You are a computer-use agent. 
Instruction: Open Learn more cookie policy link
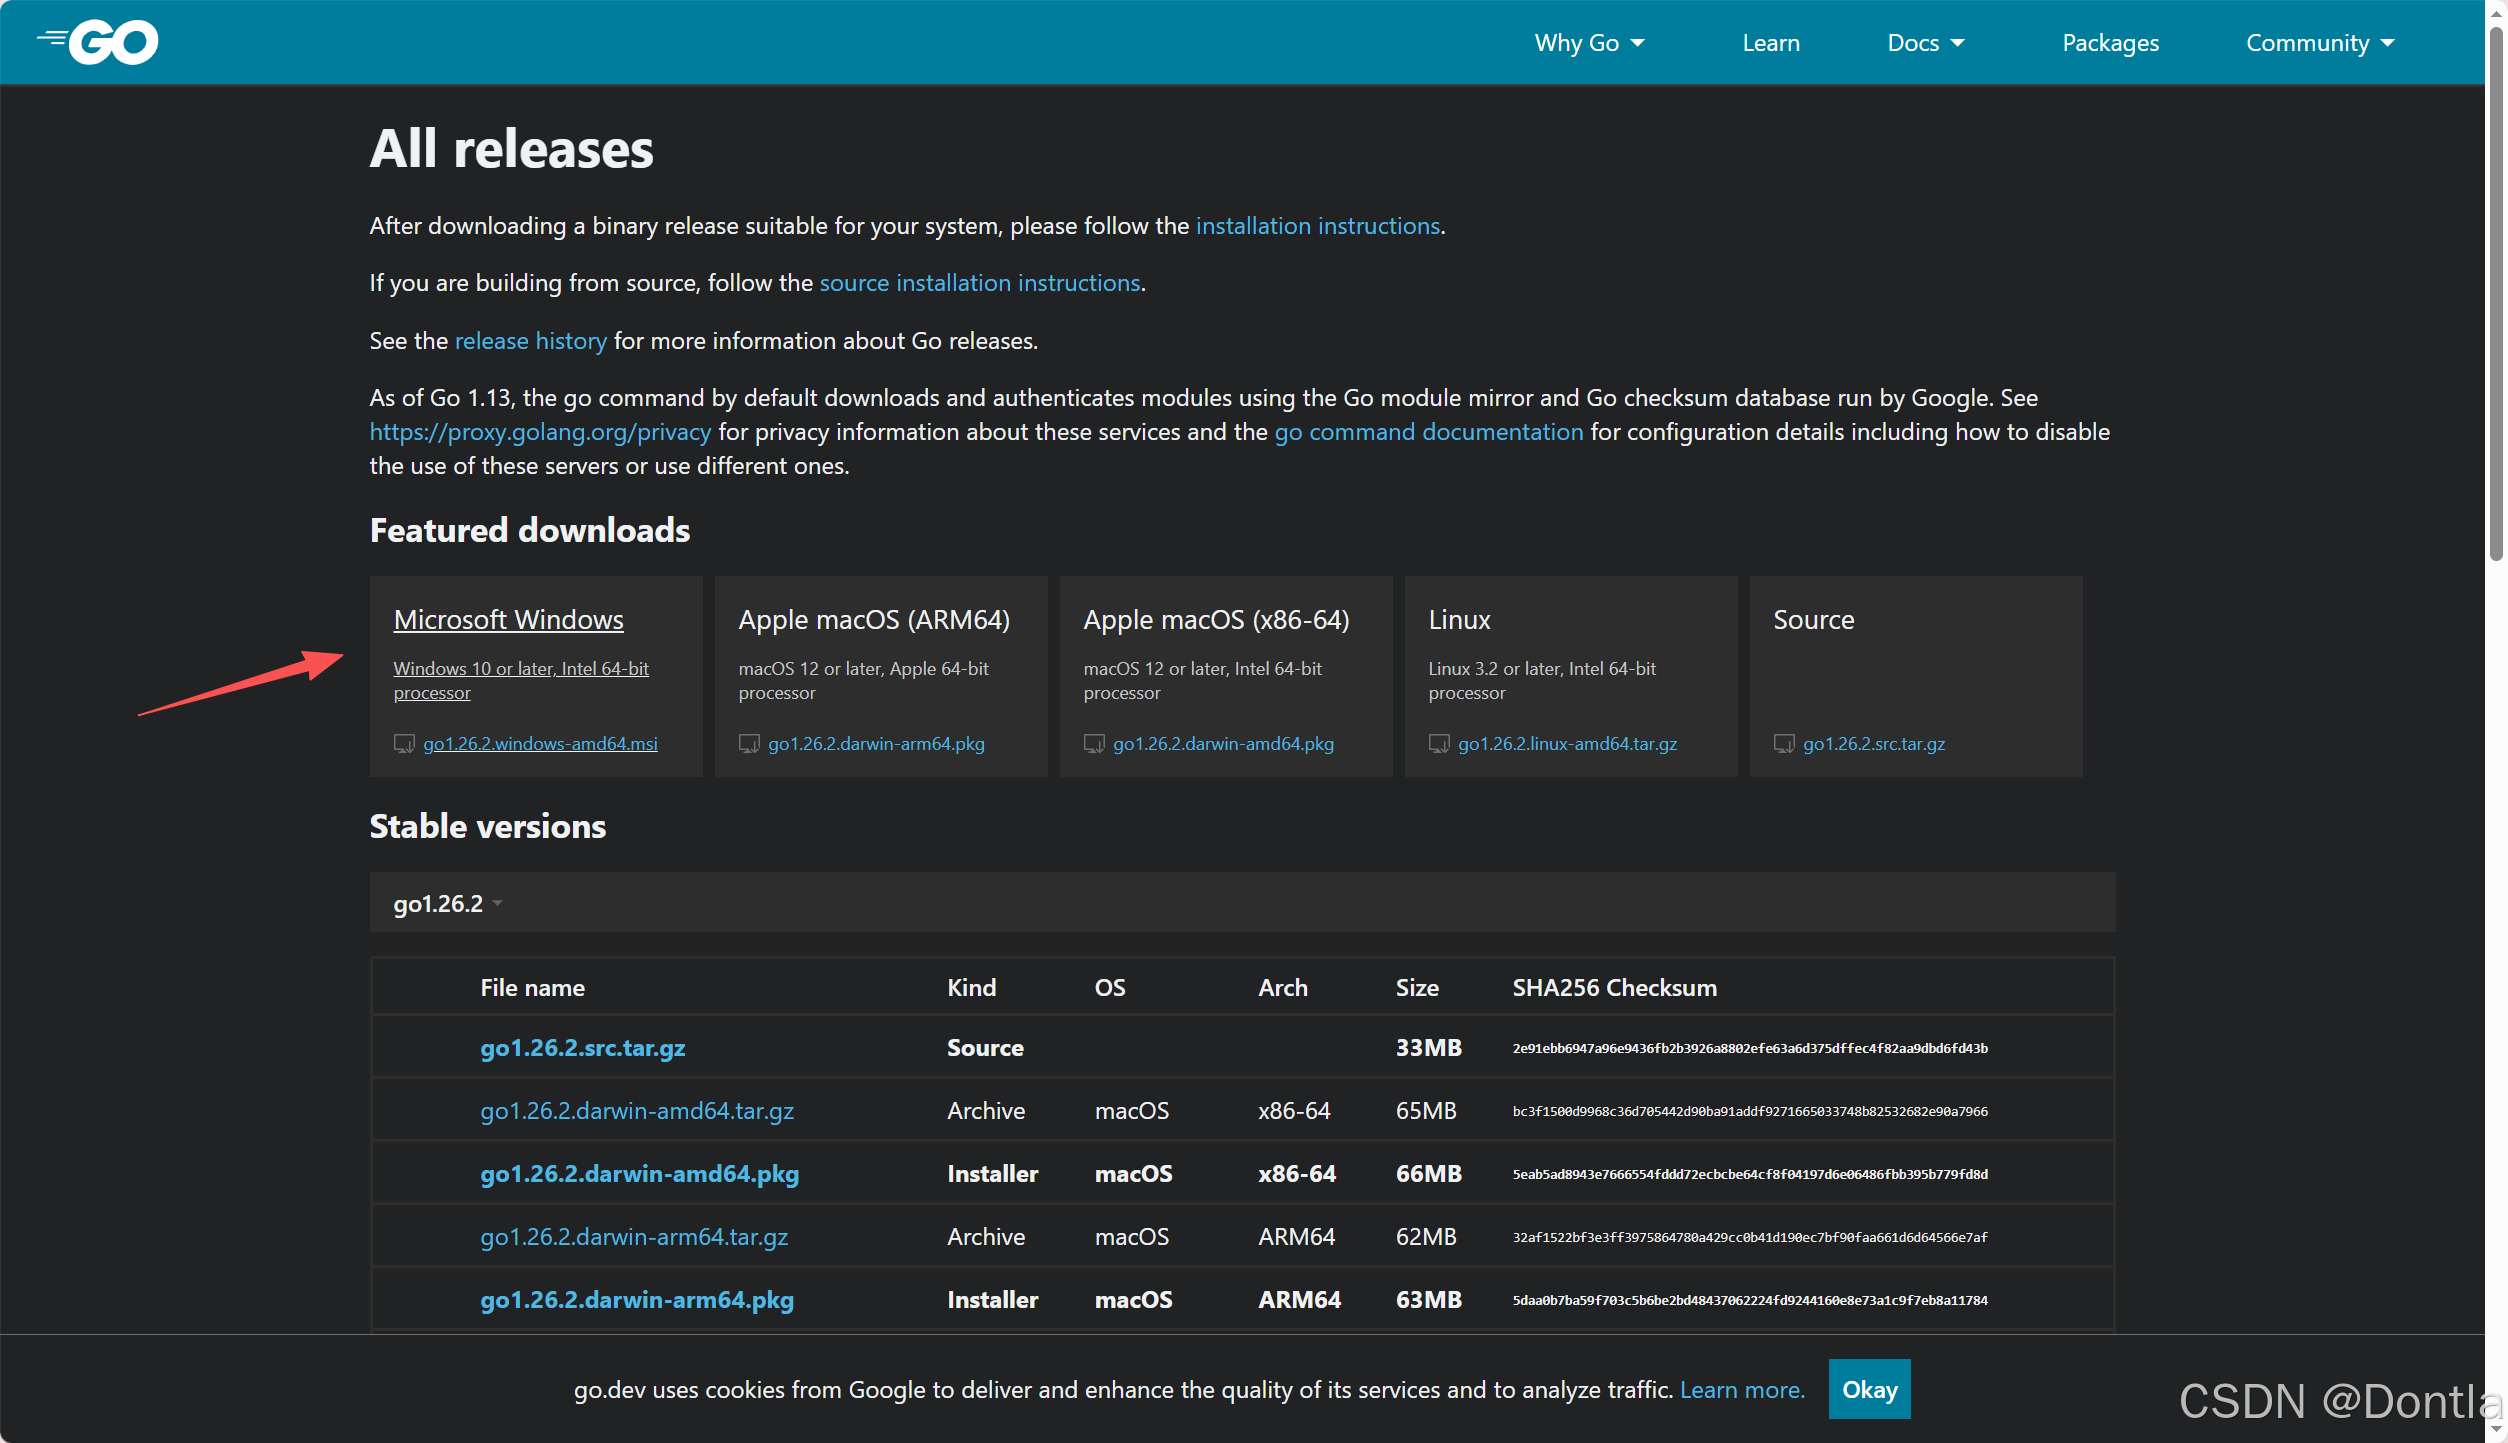pos(1741,1390)
